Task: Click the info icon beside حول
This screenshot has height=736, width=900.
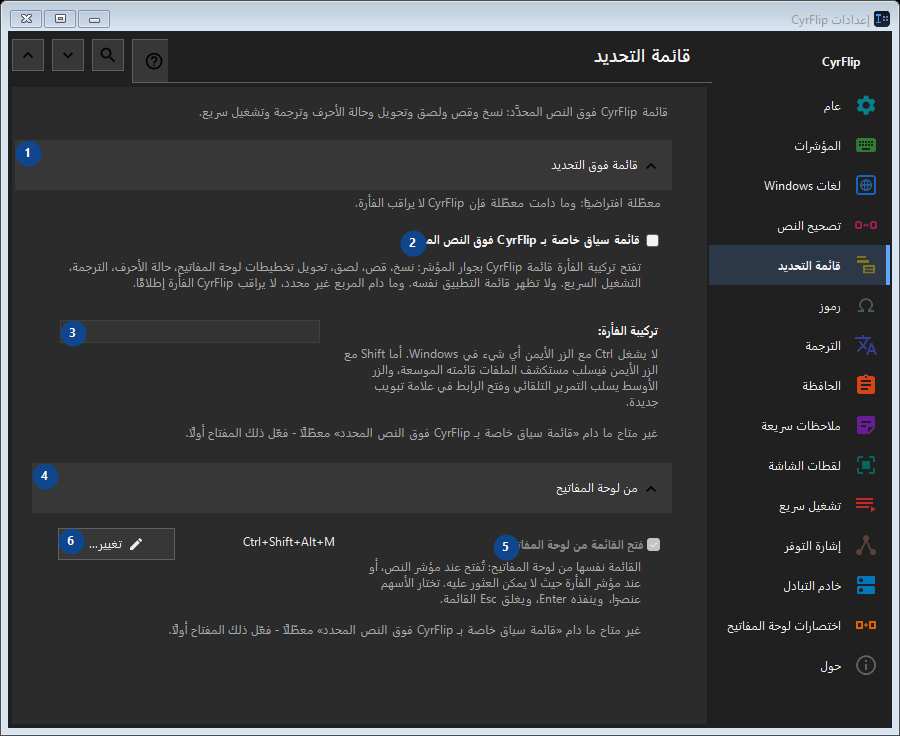Action: click(x=866, y=665)
